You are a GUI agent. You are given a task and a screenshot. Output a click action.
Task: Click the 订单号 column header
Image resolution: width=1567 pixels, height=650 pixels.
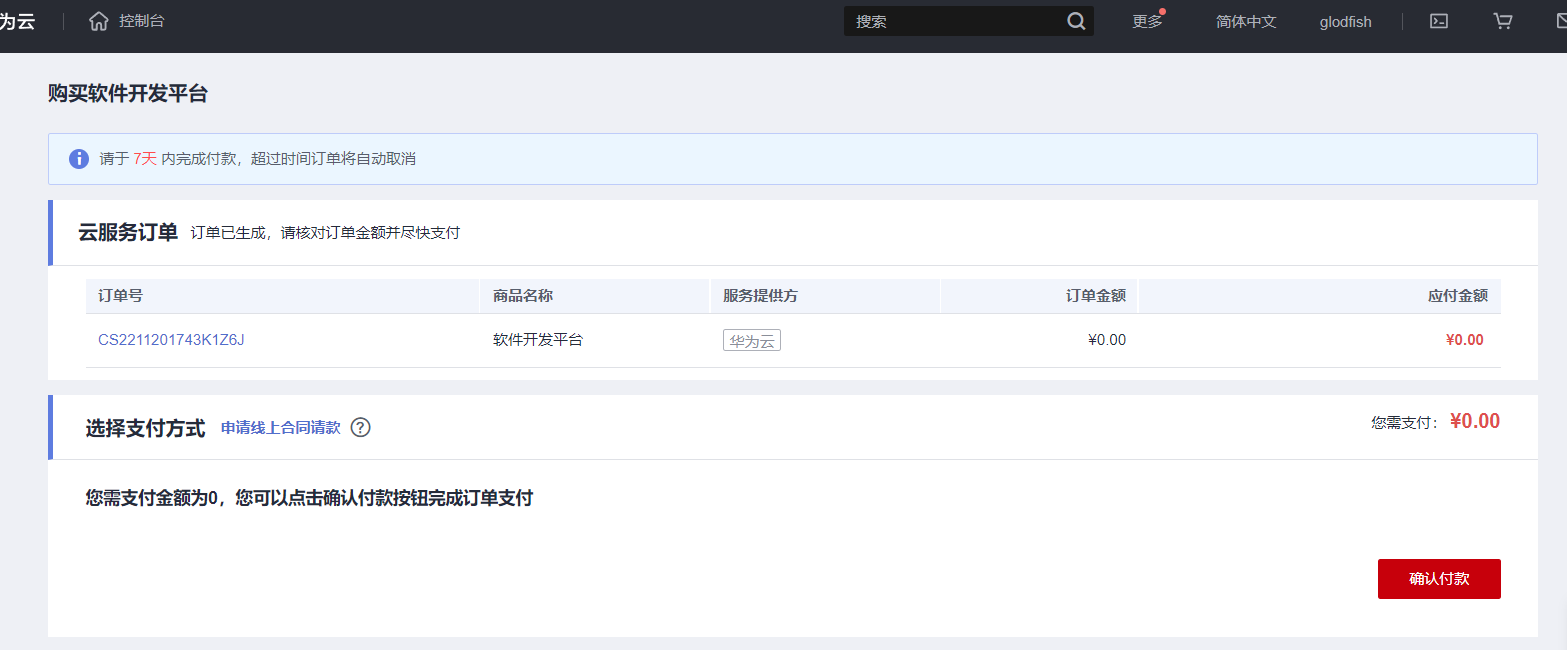click(121, 296)
